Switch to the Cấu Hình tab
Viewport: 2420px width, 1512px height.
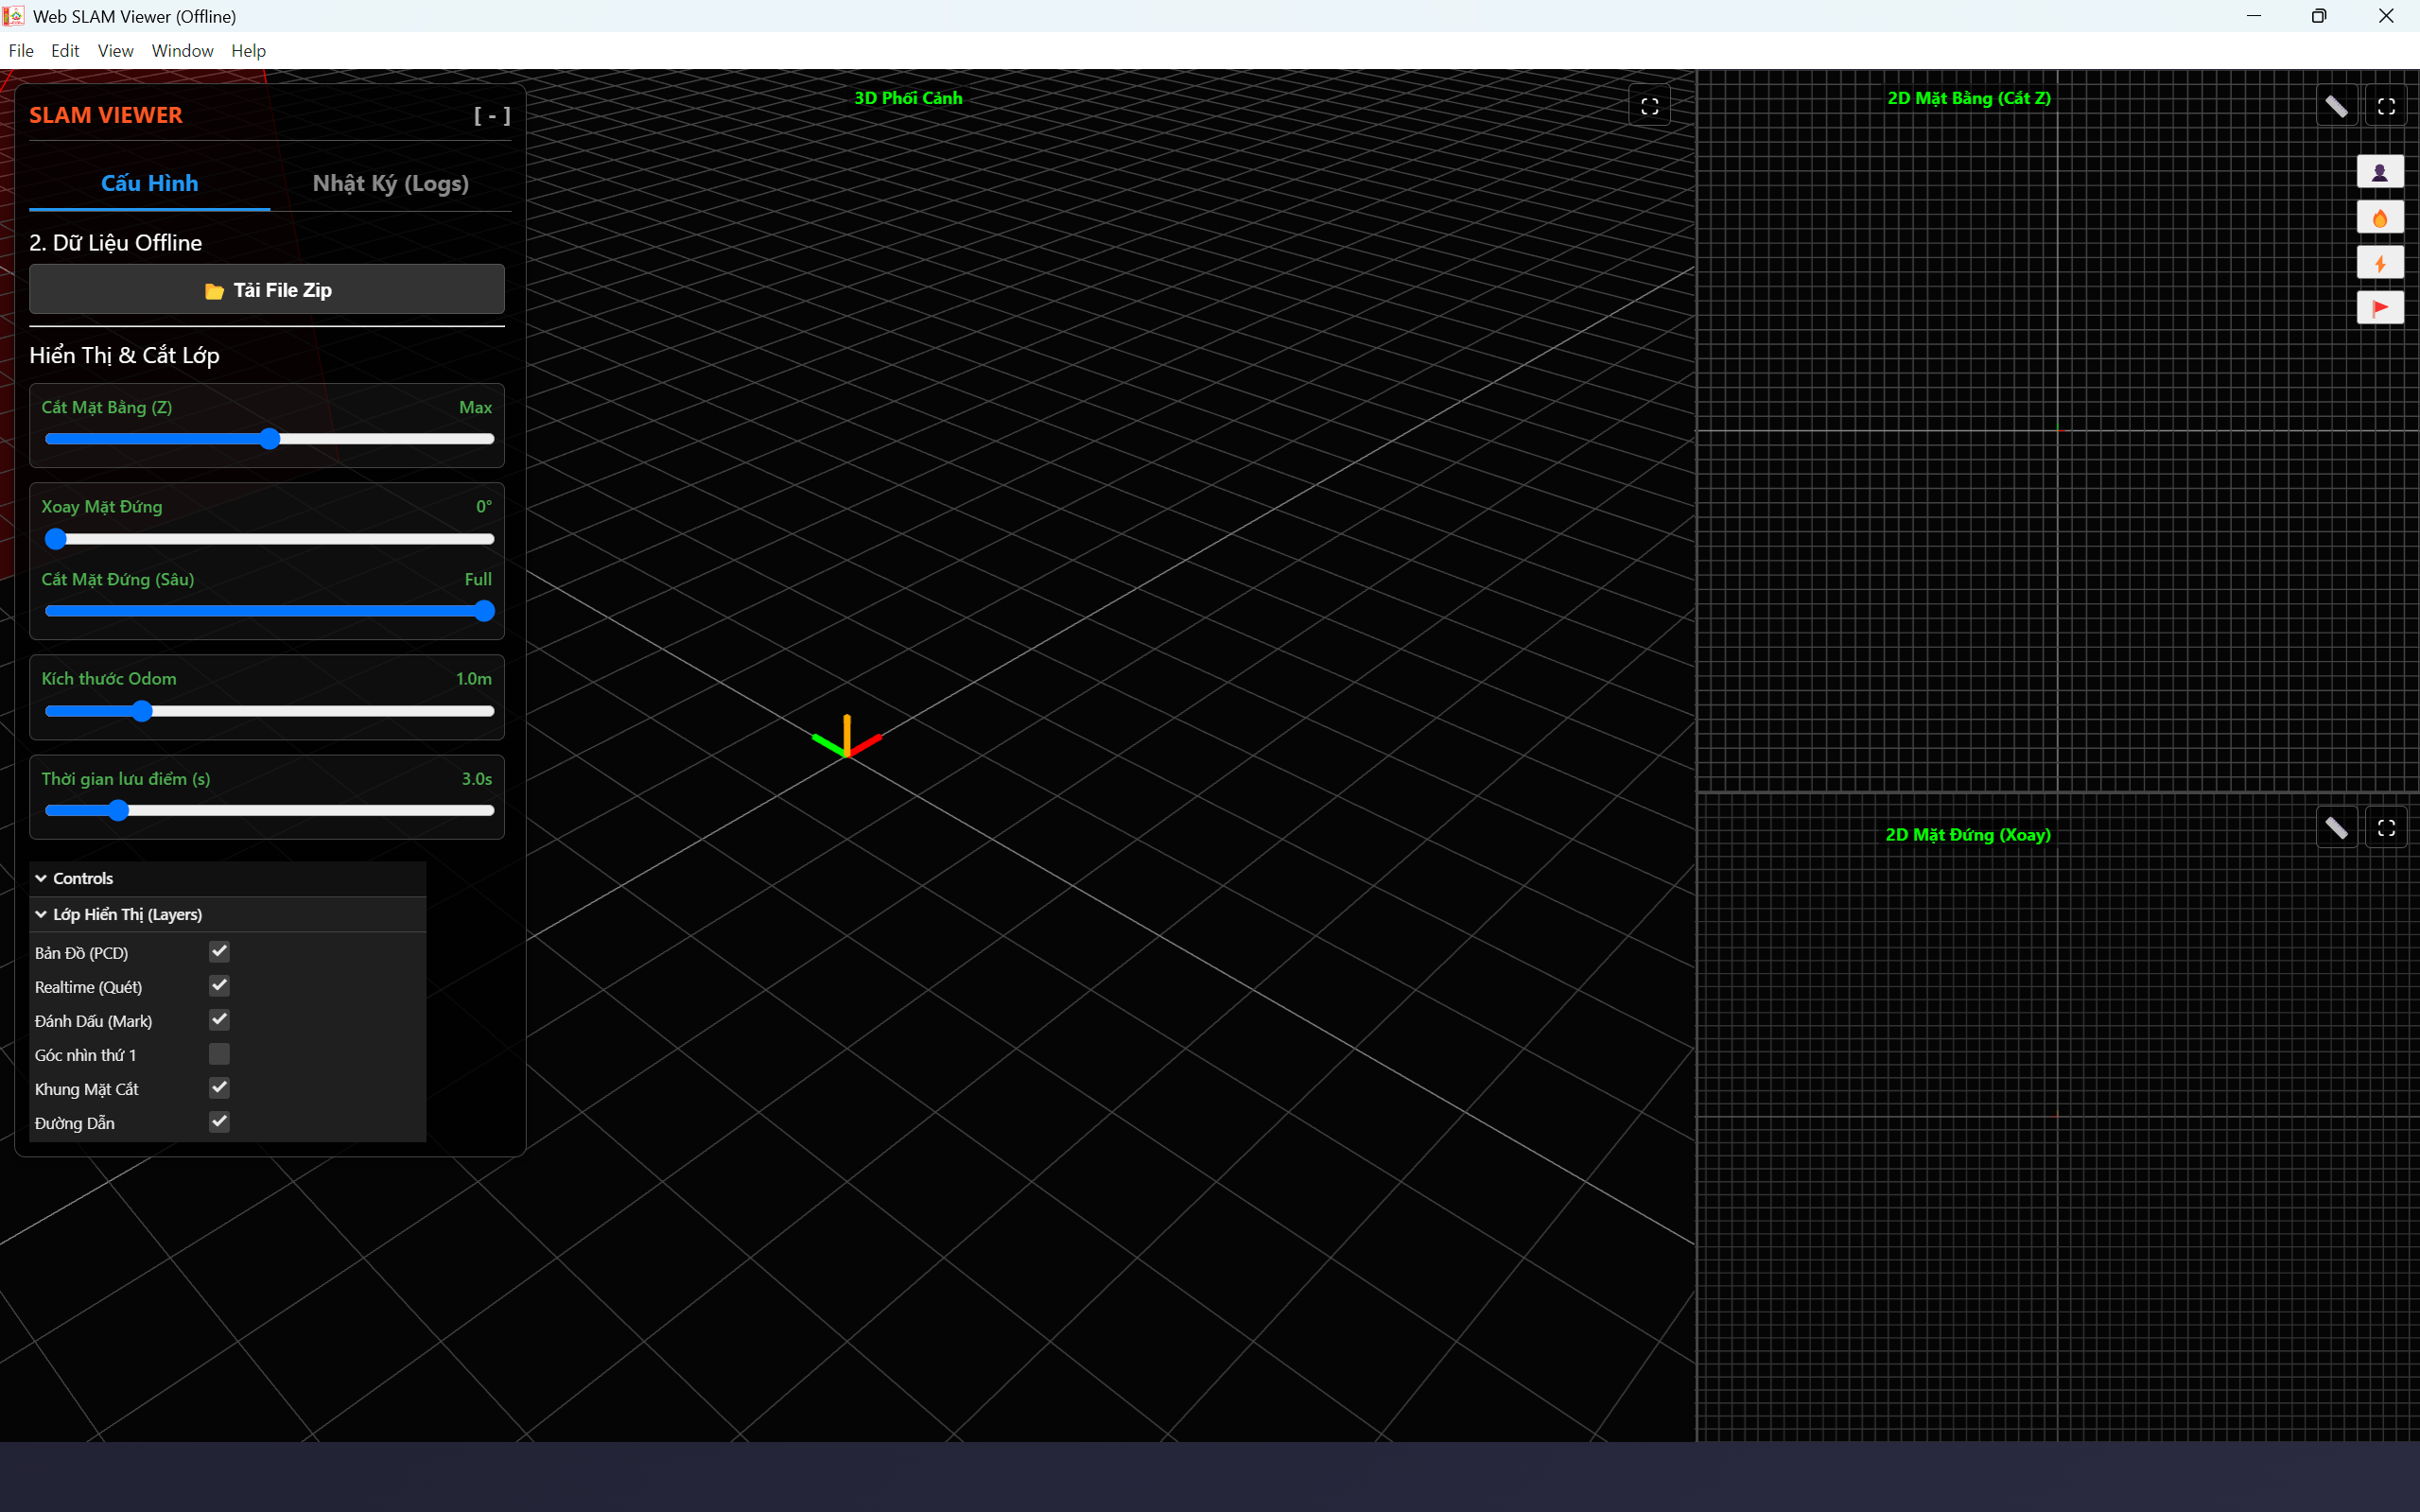tap(150, 184)
